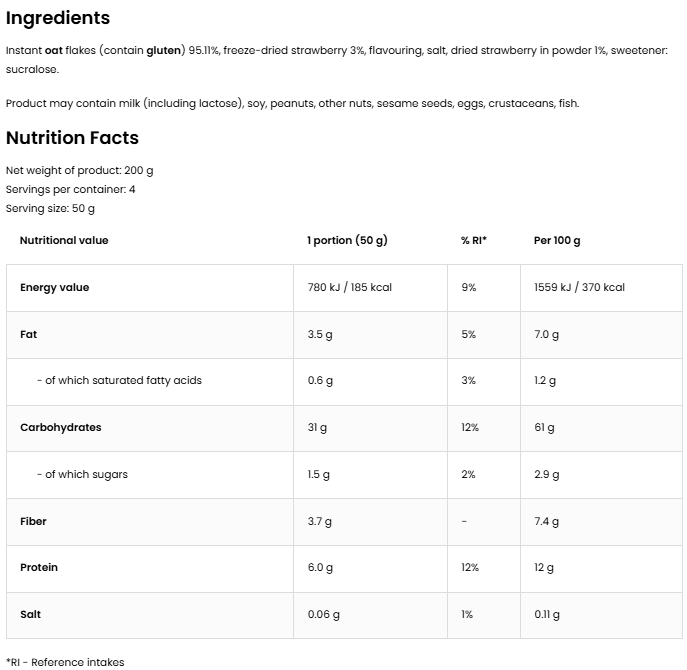
Task: Click the serving size 50 g line
Action: [51, 208]
